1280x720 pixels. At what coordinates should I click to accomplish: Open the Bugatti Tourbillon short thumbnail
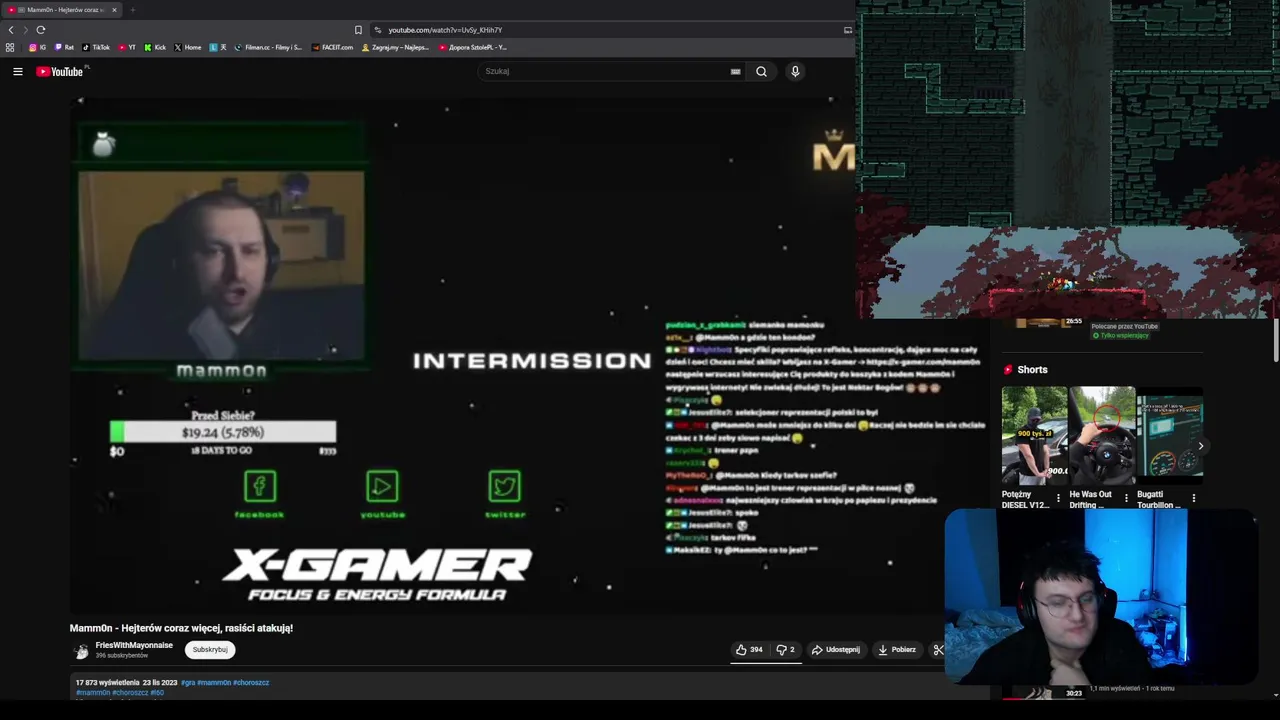[1170, 434]
